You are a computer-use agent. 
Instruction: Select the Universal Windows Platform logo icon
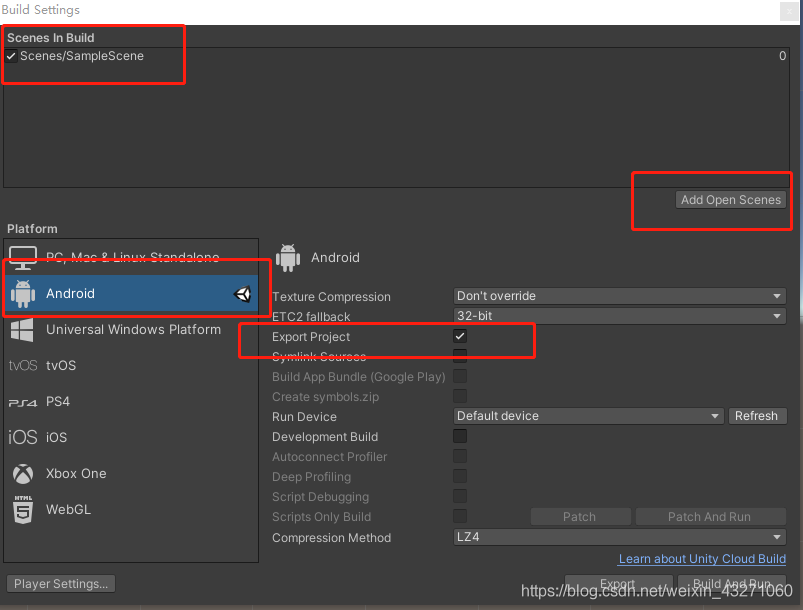pos(22,330)
